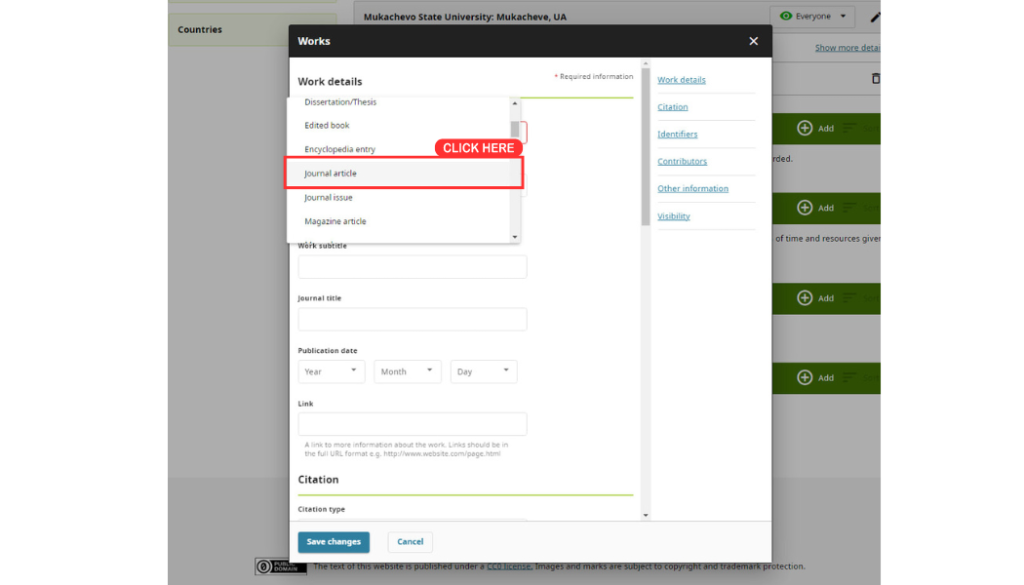Click the Work subtitle input field

[x=412, y=266]
